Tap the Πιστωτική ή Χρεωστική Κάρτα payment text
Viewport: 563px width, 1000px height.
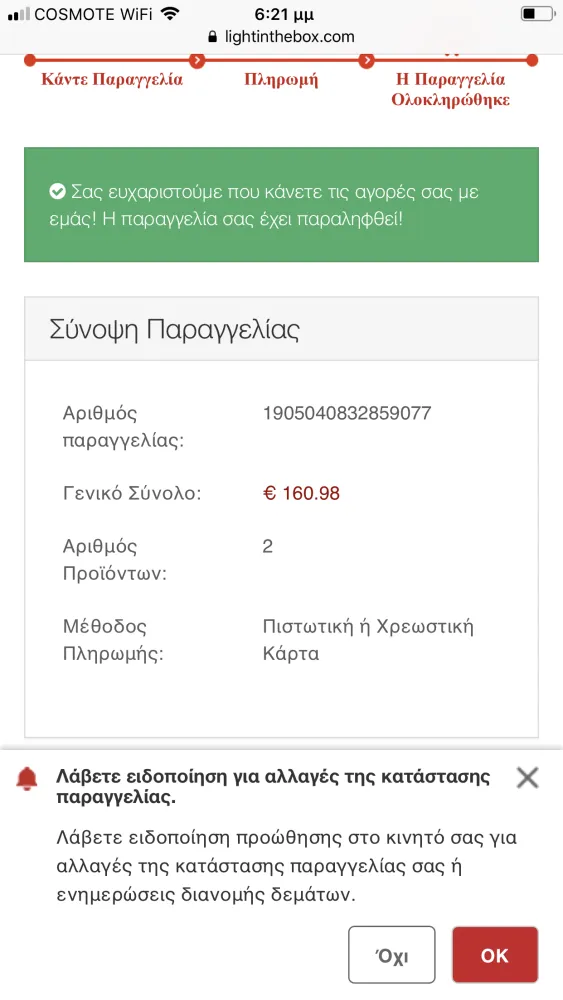[x=368, y=640]
